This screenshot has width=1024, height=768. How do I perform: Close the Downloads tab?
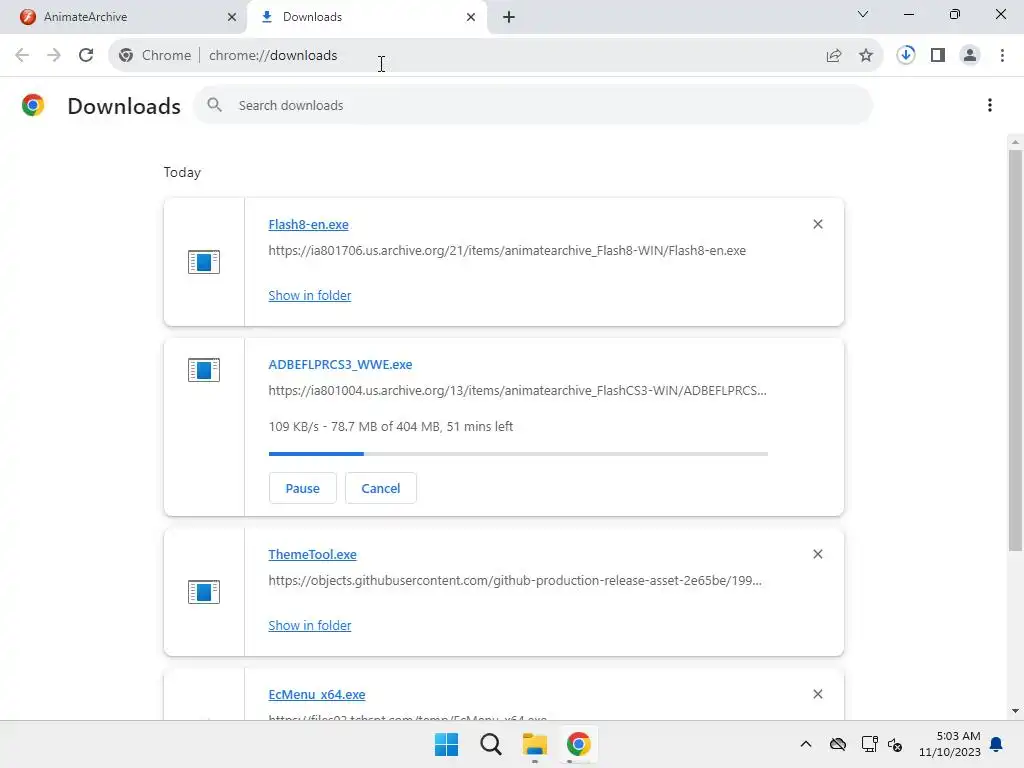(471, 17)
